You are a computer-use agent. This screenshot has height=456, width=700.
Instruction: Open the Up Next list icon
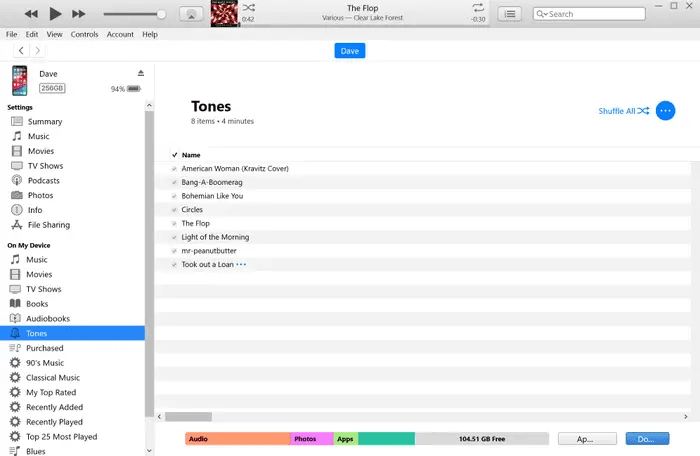click(x=511, y=14)
